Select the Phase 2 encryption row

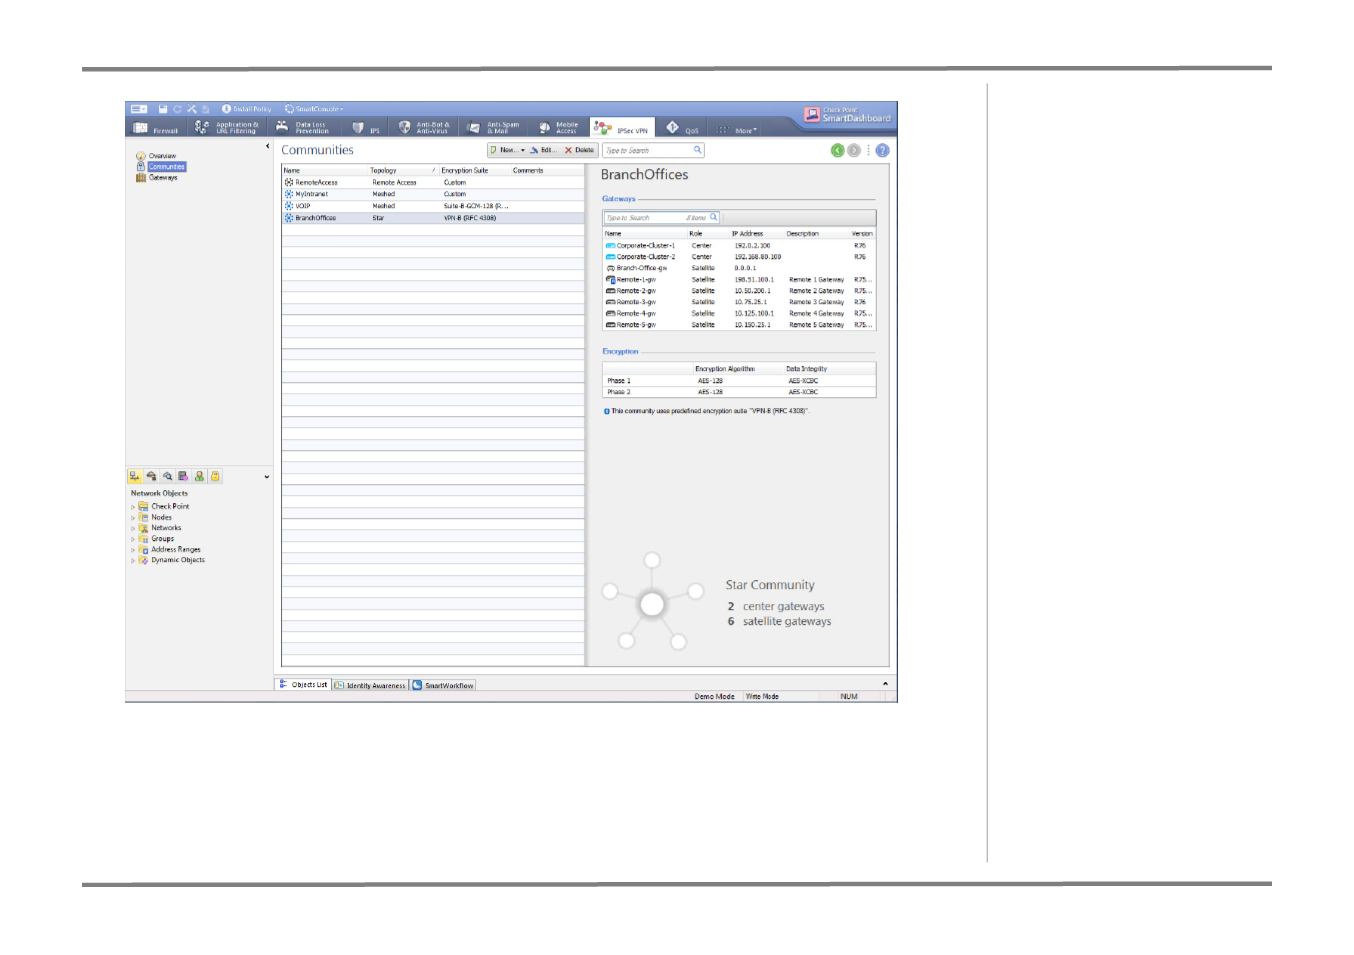(x=739, y=392)
